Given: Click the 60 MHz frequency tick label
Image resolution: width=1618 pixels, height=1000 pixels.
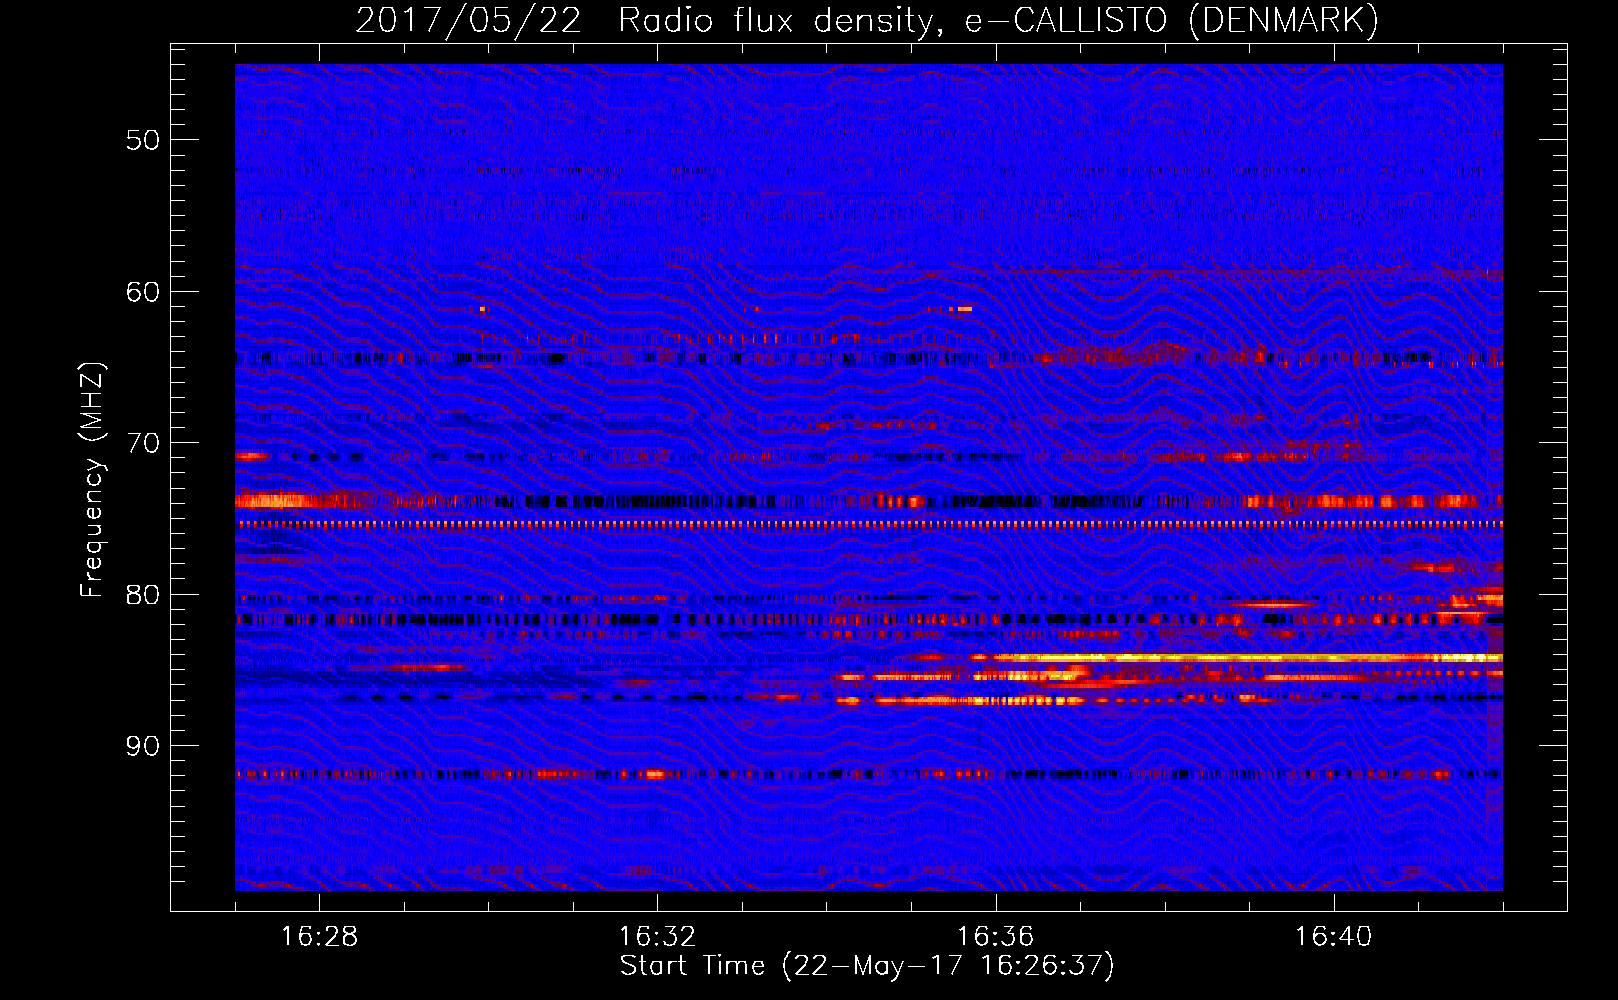Looking at the screenshot, I should click(x=142, y=292).
